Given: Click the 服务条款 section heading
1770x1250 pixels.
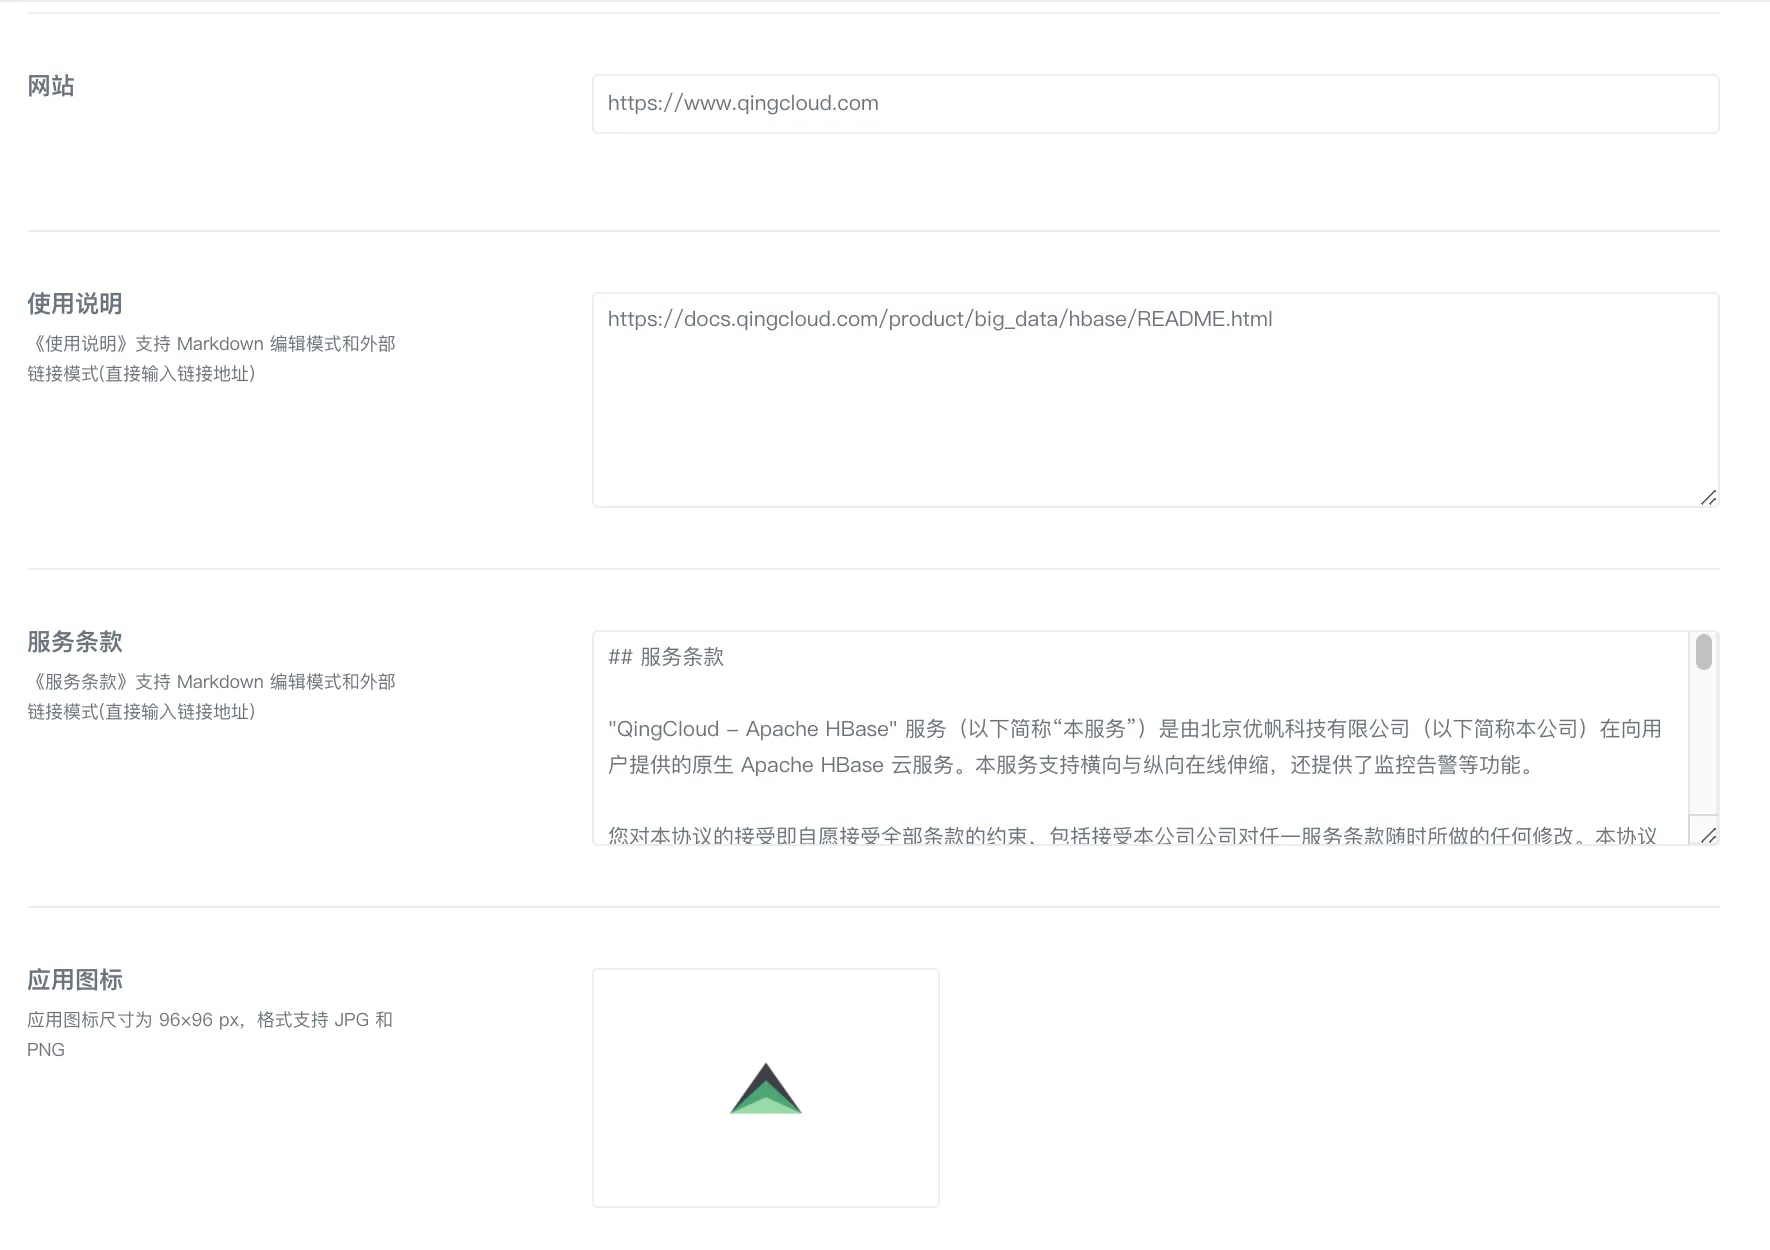Looking at the screenshot, I should [x=75, y=642].
